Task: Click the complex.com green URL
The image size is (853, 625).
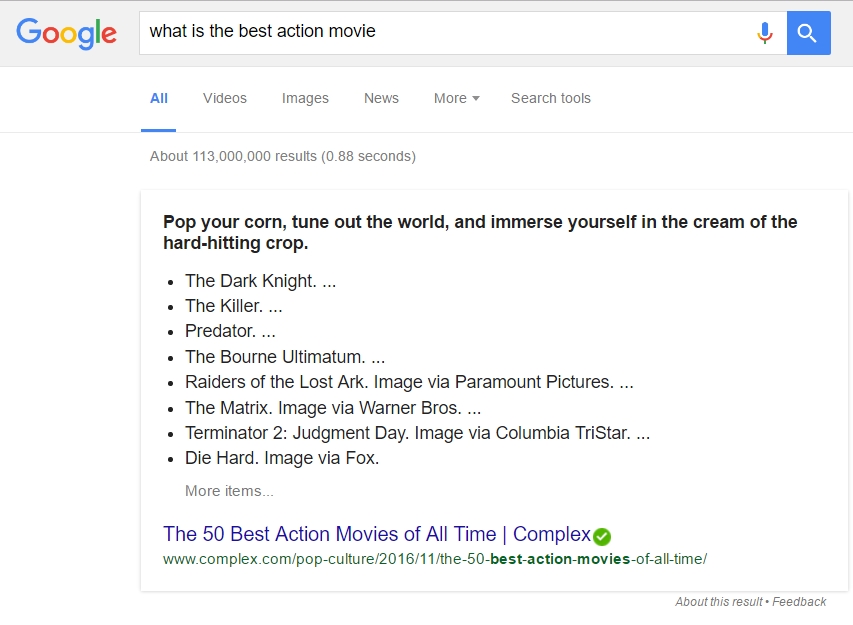Action: (435, 559)
